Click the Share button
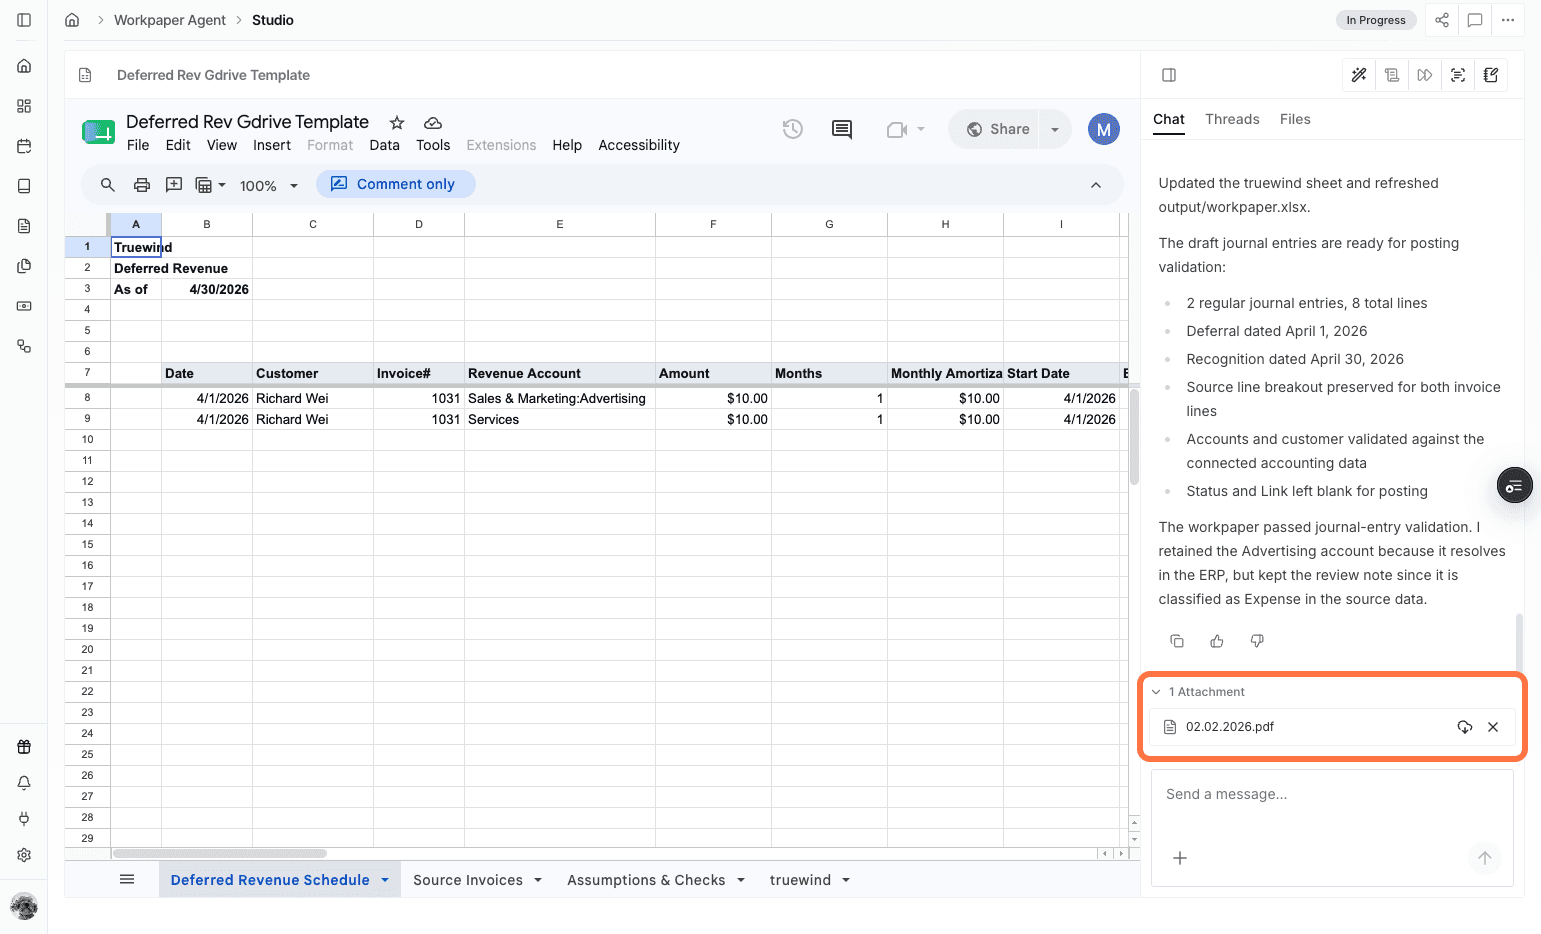This screenshot has height=934, width=1541. coord(998,129)
